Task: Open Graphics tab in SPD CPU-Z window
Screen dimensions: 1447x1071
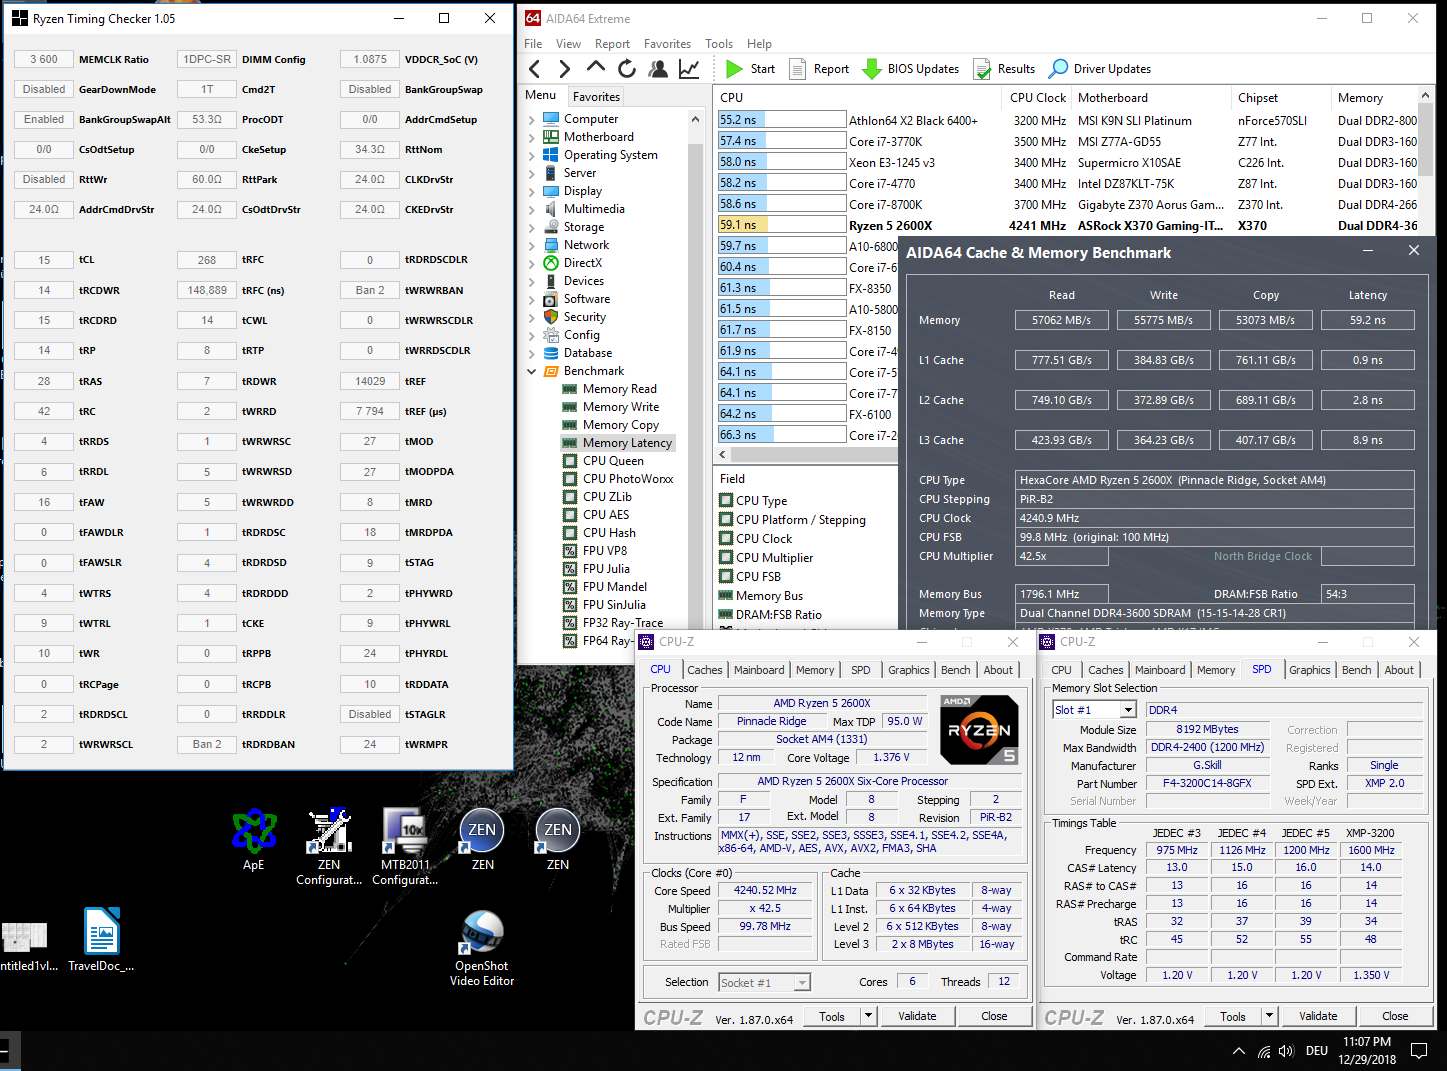Action: coord(1309,670)
